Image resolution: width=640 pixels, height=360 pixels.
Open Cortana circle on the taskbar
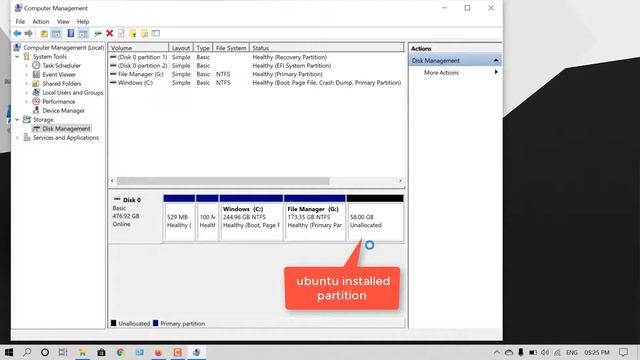45,352
